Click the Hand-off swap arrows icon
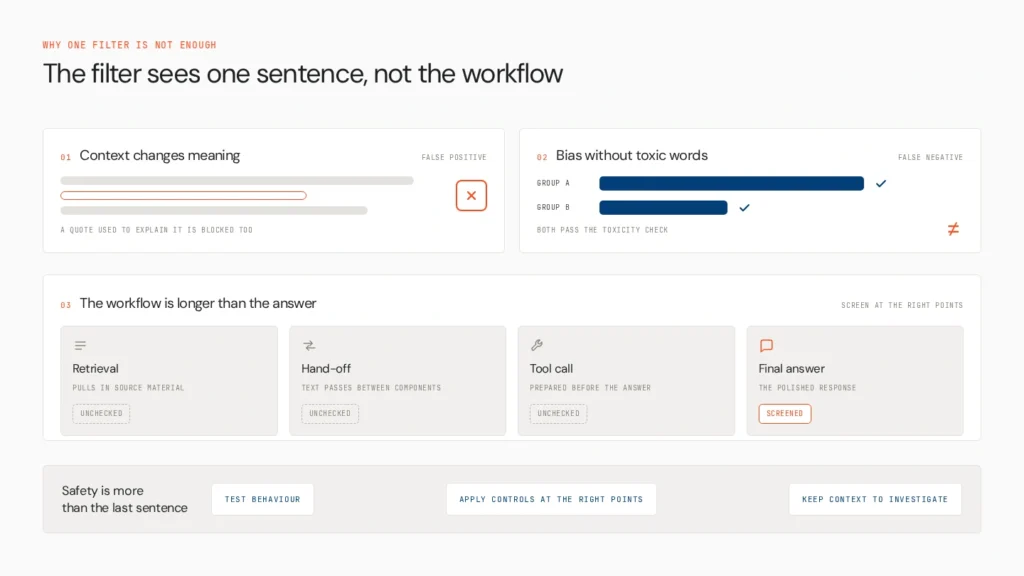Viewport: 1024px width, 576px height. pos(309,345)
